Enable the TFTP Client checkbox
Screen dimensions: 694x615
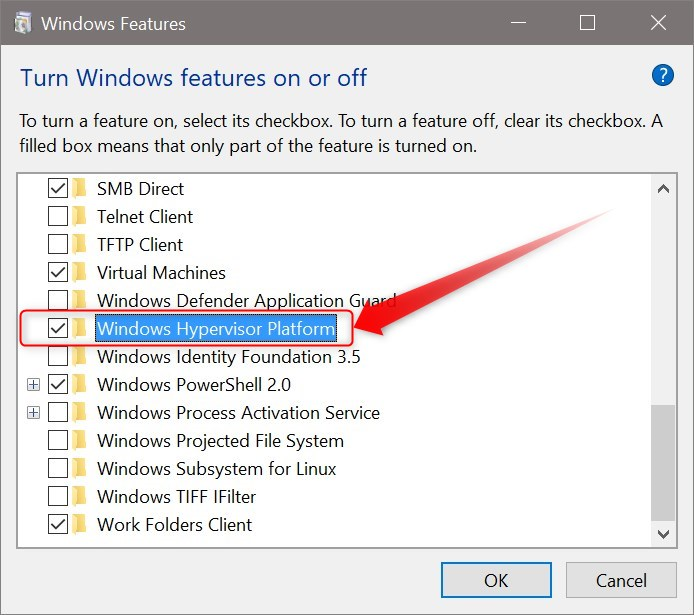58,244
